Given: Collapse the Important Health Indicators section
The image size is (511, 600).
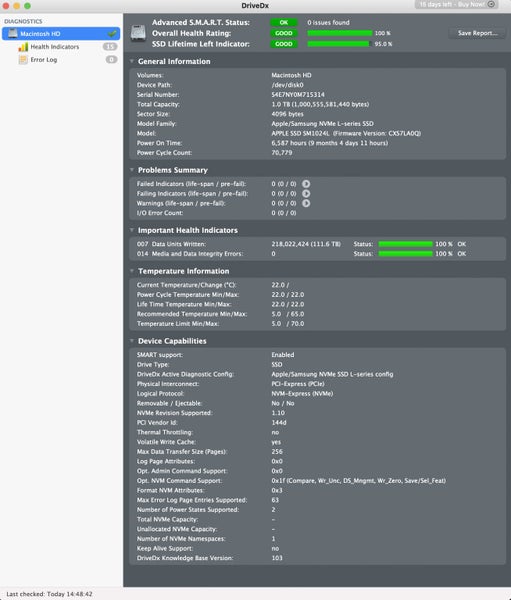Looking at the screenshot, I should click(132, 230).
